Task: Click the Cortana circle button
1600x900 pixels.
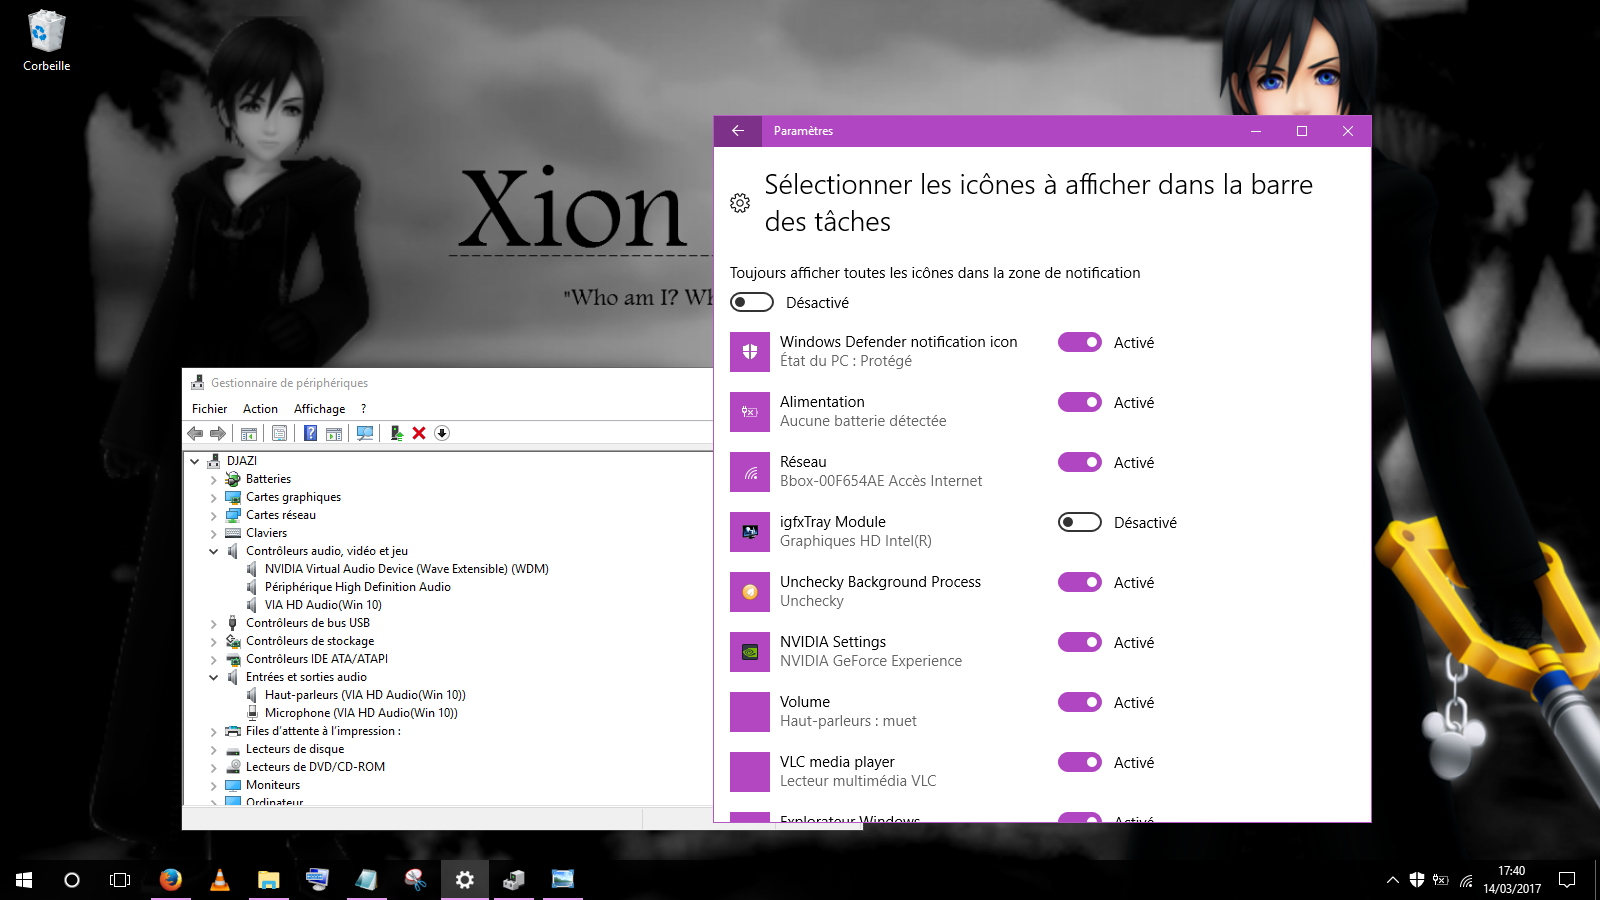Action: pyautogui.click(x=72, y=880)
